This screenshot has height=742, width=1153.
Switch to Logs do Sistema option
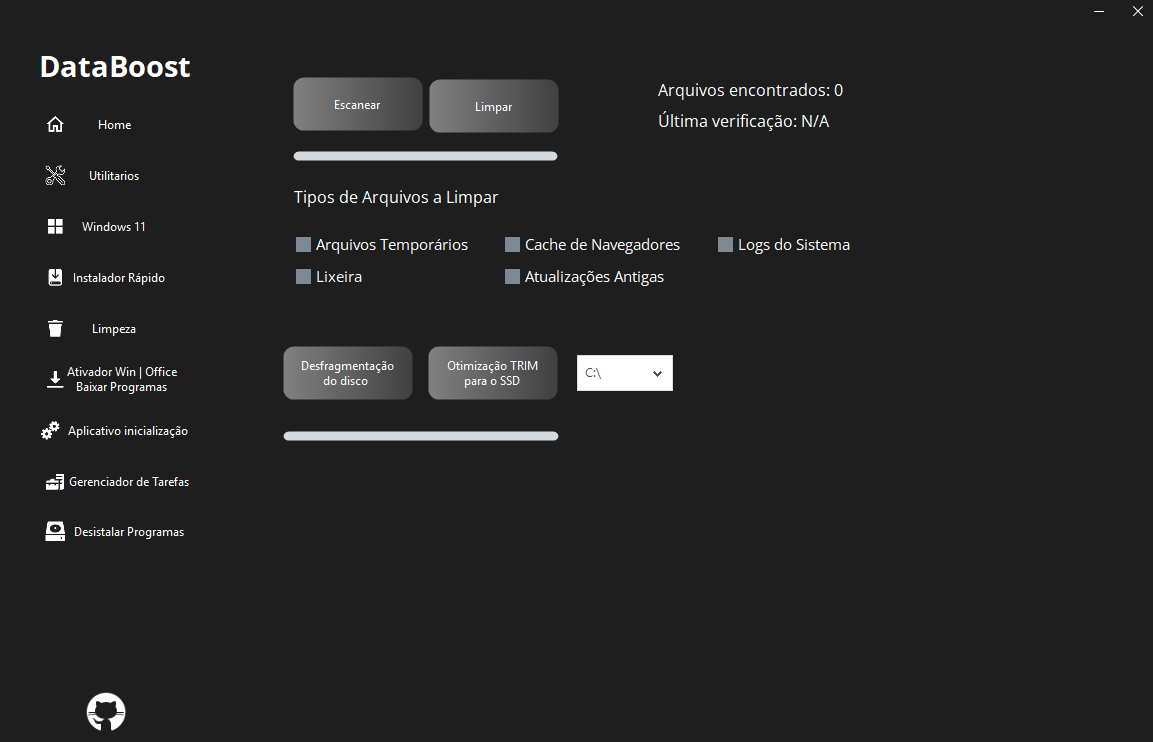pos(724,243)
